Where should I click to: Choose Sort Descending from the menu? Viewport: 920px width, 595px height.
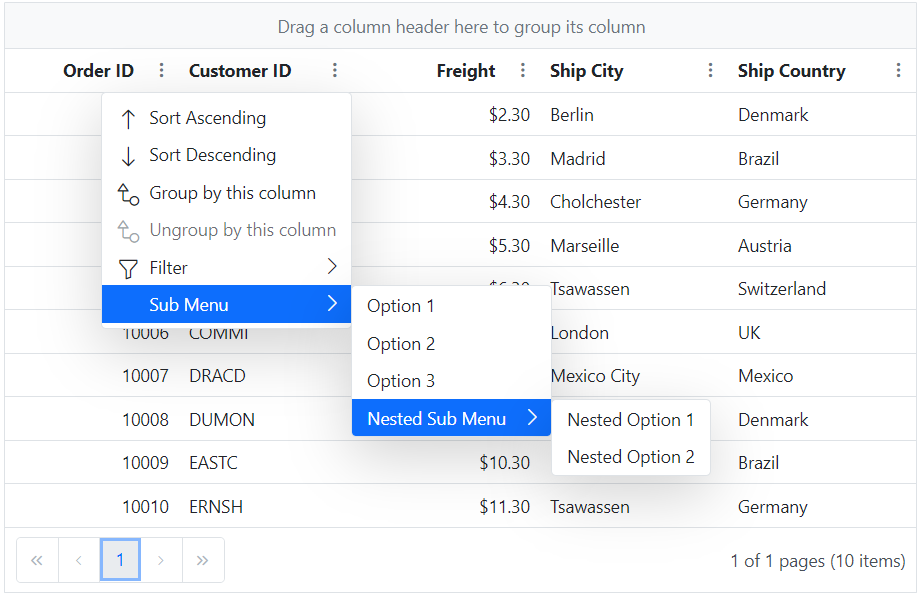[226, 155]
